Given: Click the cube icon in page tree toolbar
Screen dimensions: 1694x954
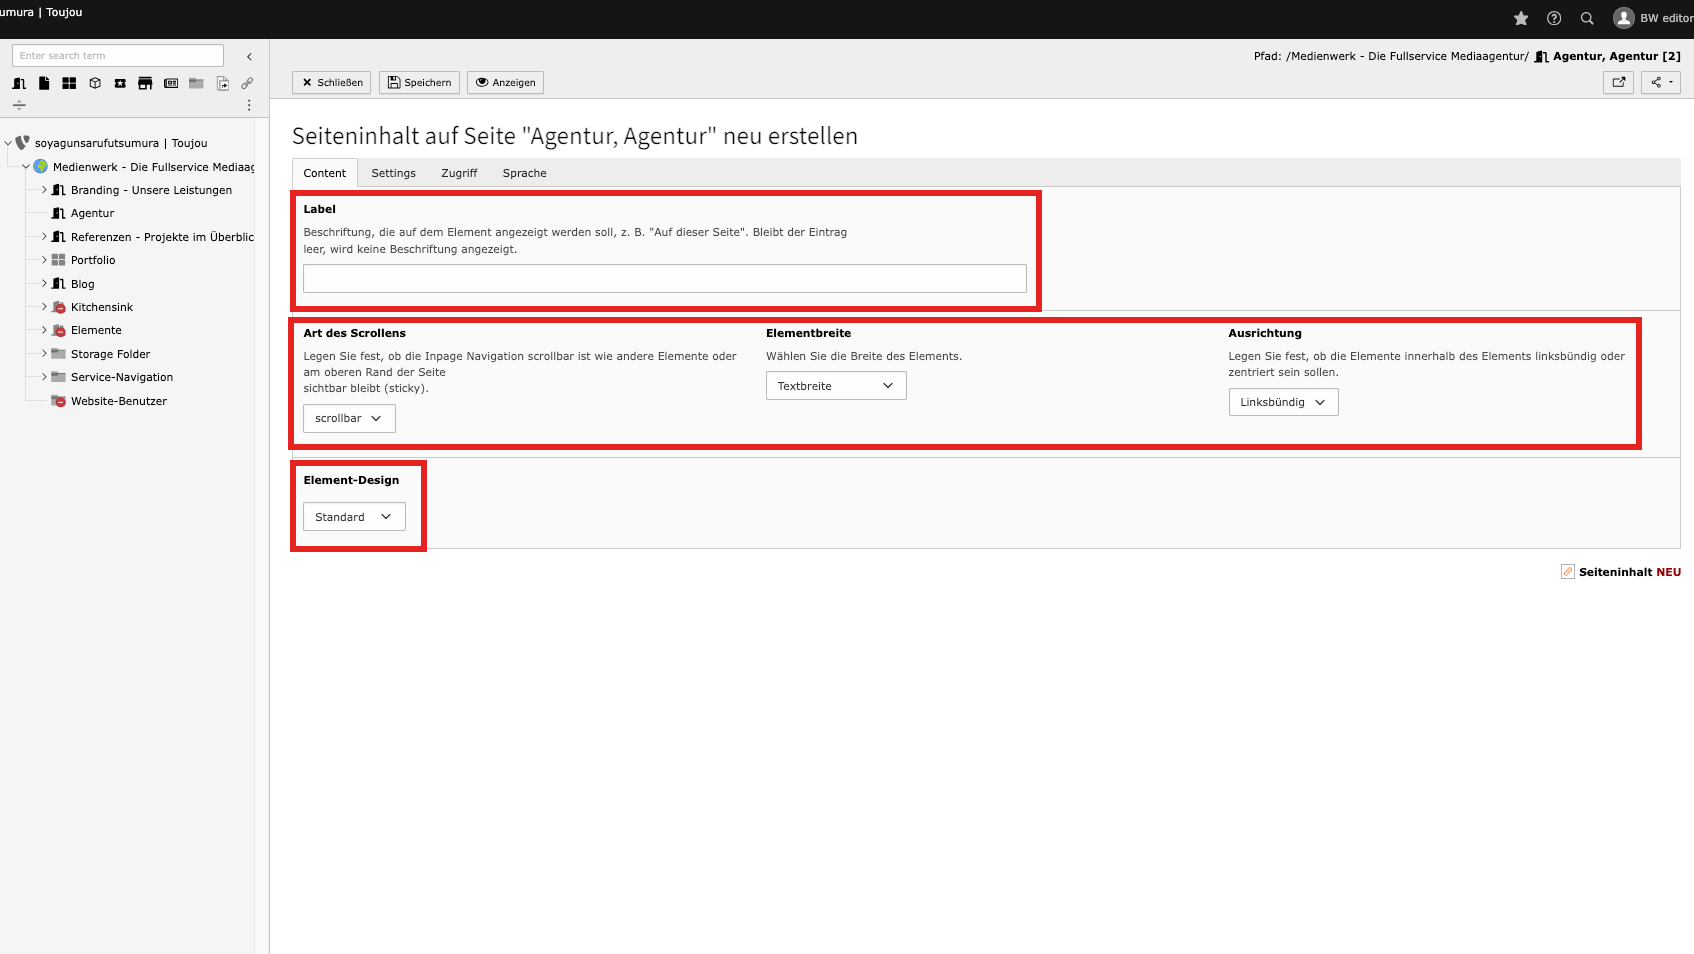Looking at the screenshot, I should 95,83.
